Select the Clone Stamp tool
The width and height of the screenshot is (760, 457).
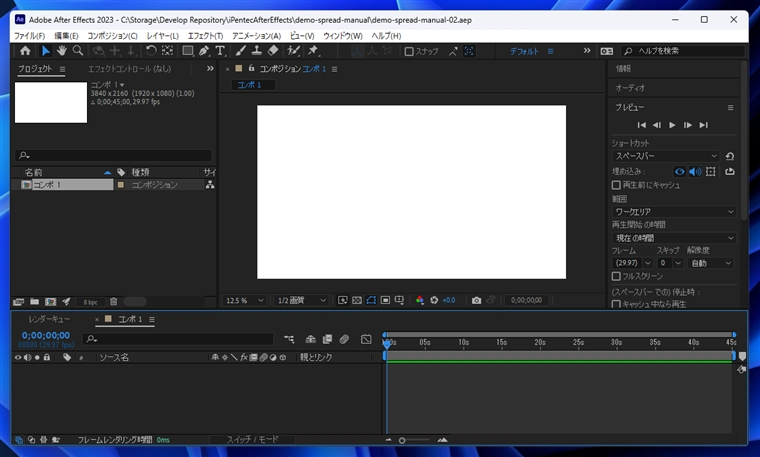click(x=257, y=50)
